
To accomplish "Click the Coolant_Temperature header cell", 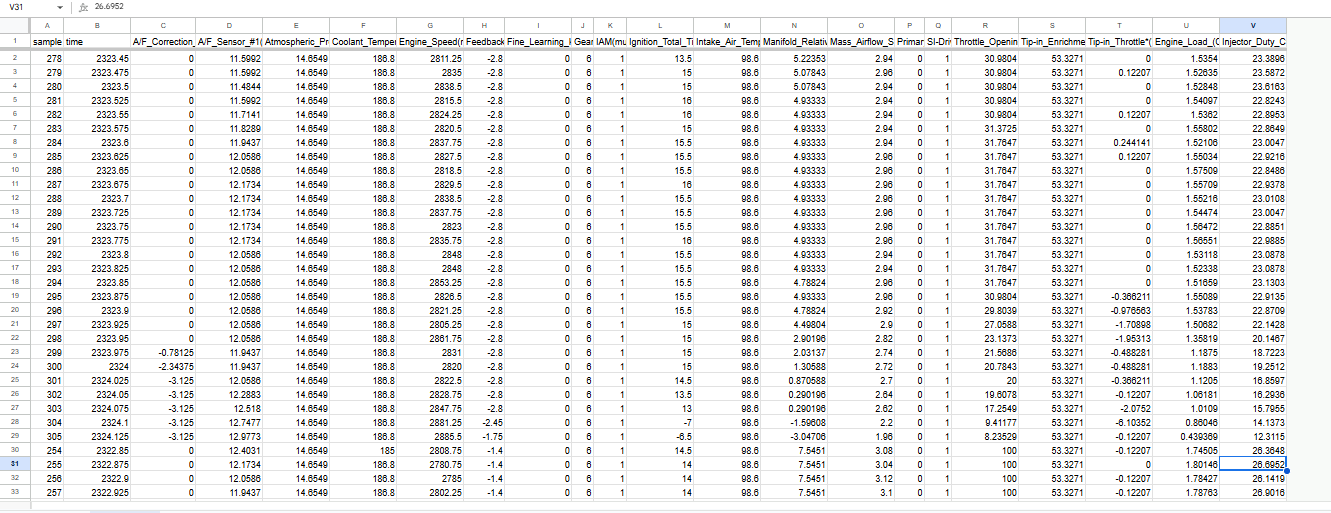I will pos(363,42).
